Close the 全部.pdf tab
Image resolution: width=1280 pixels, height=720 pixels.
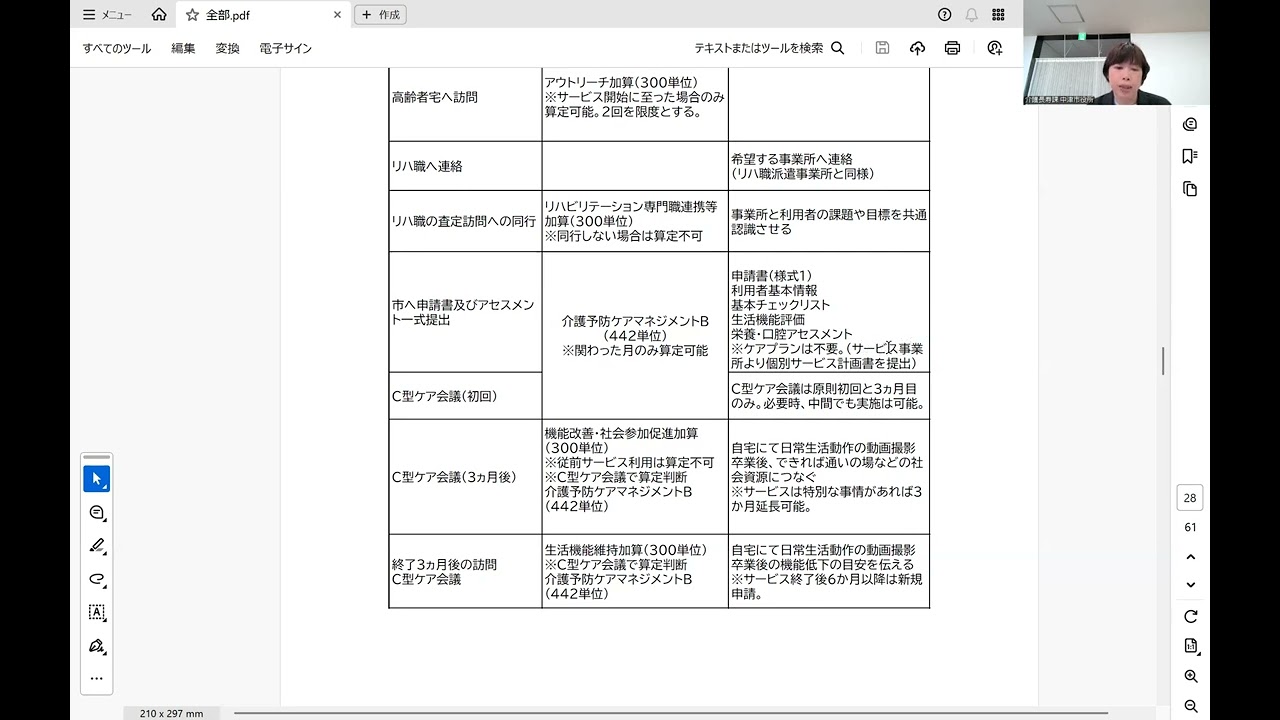tap(337, 15)
